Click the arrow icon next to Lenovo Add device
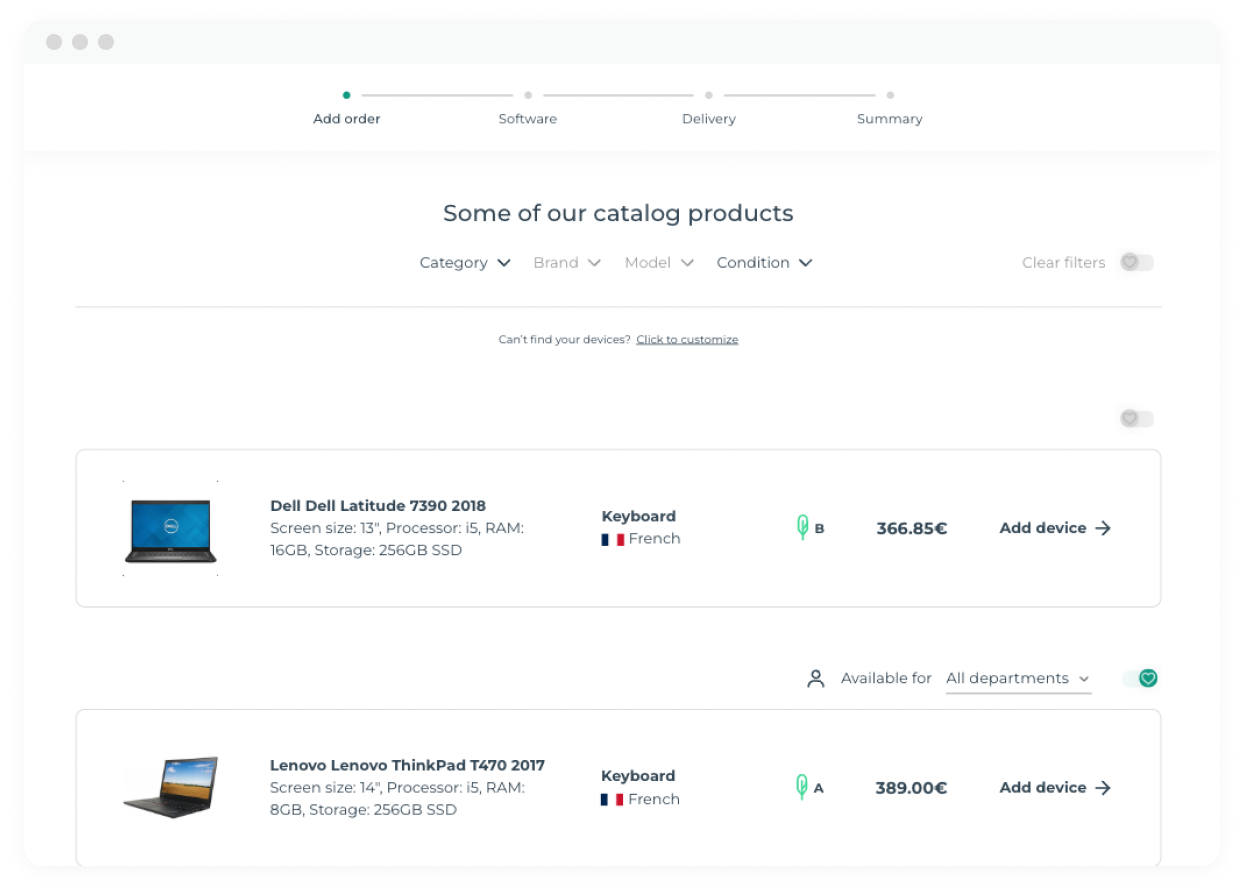Image resolution: width=1244 pixels, height=894 pixels. click(1103, 788)
